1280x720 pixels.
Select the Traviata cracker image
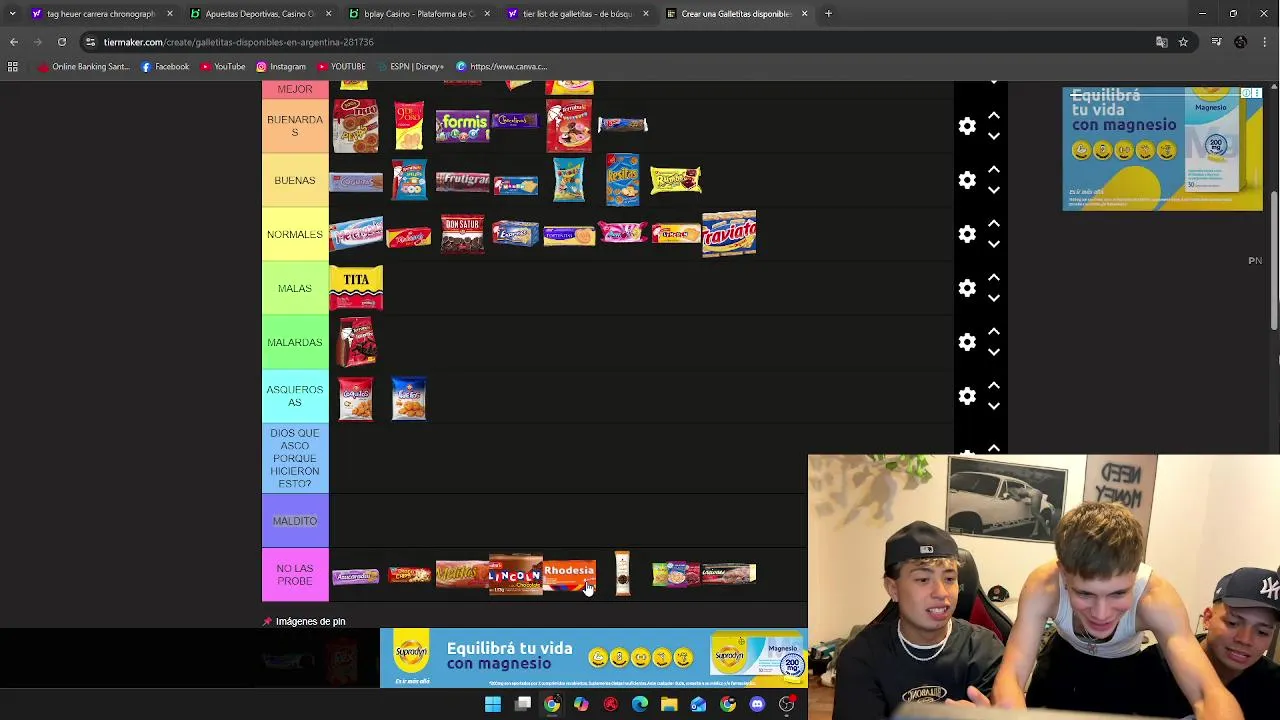click(x=729, y=234)
